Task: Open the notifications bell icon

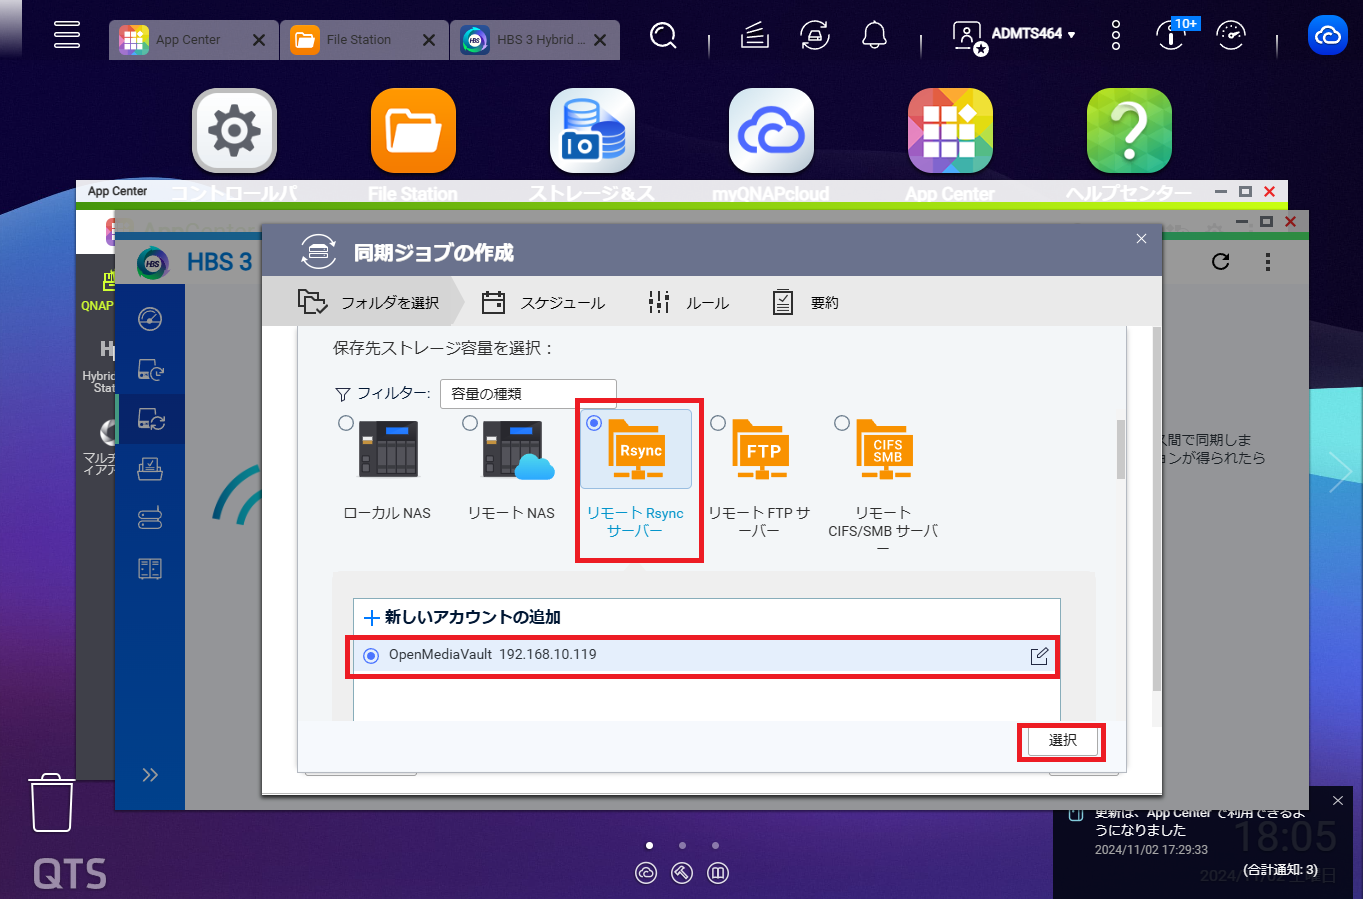Action: point(874,36)
